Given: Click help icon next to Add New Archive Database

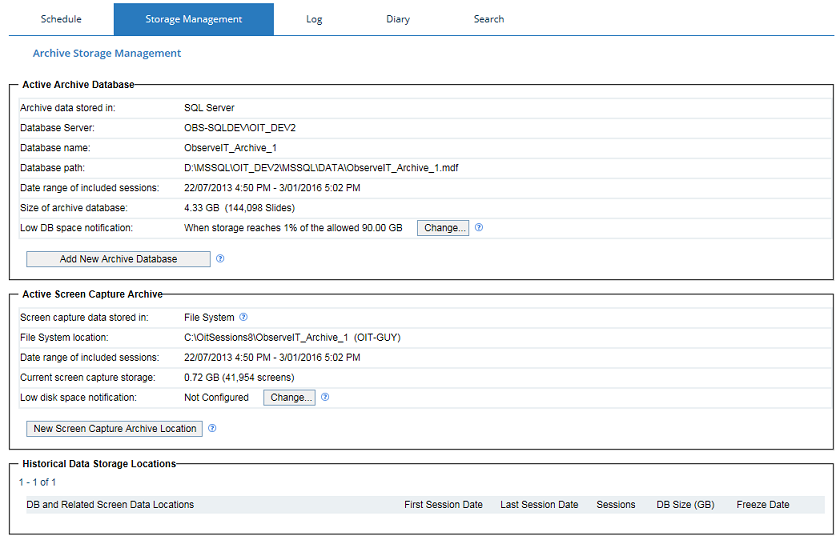Looking at the screenshot, I should click(x=220, y=259).
